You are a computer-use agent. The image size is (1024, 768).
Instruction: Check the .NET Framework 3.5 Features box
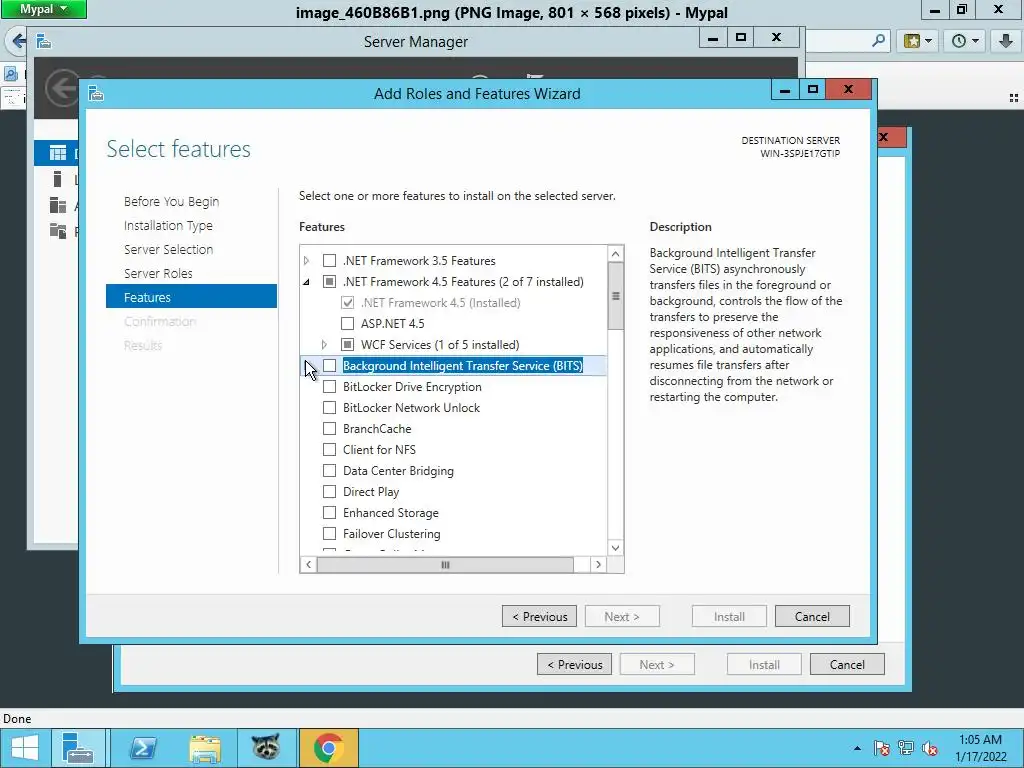tap(330, 261)
